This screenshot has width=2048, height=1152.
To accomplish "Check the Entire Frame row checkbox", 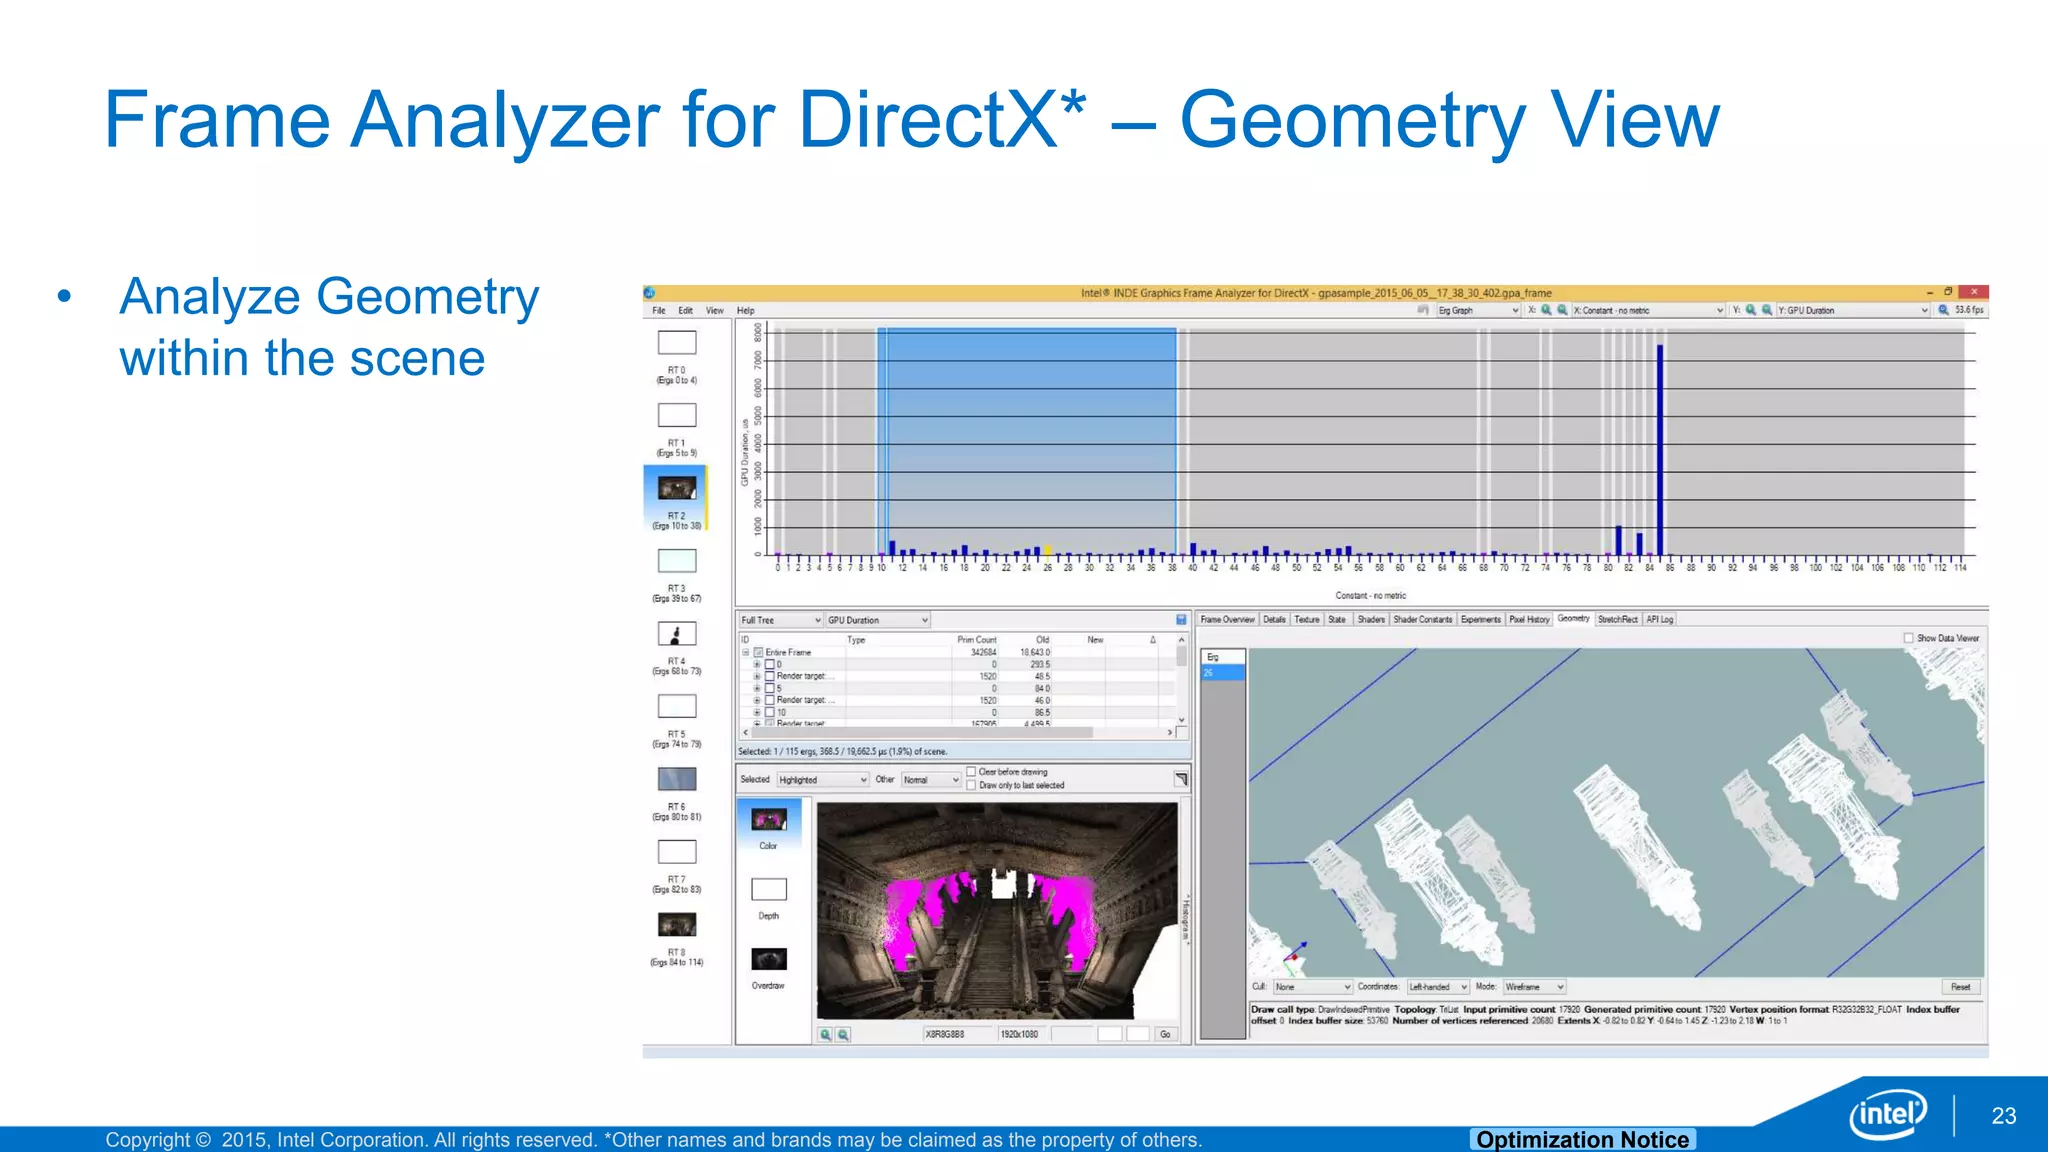I will tap(758, 652).
